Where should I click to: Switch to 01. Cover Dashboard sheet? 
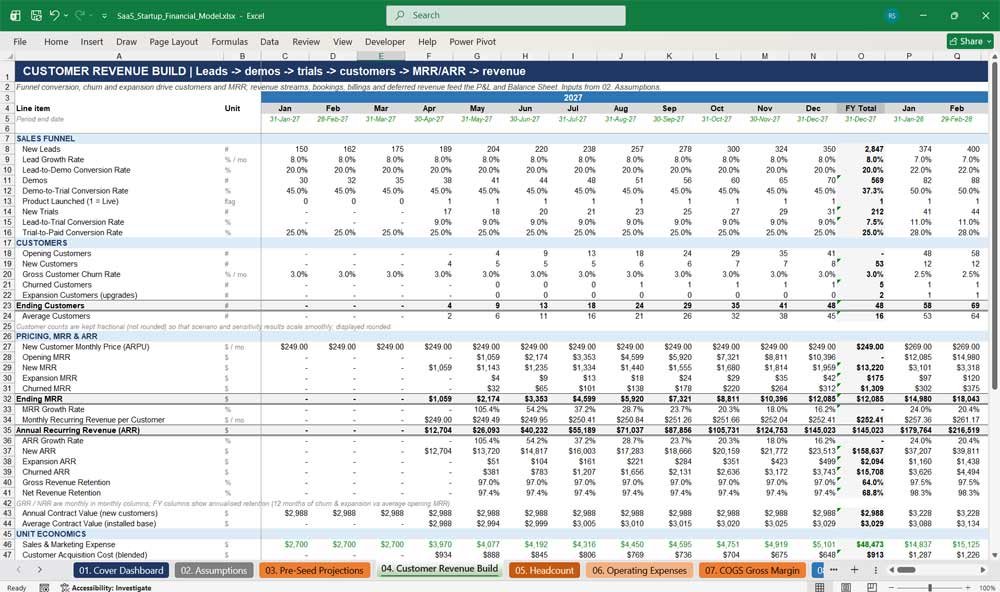click(121, 570)
